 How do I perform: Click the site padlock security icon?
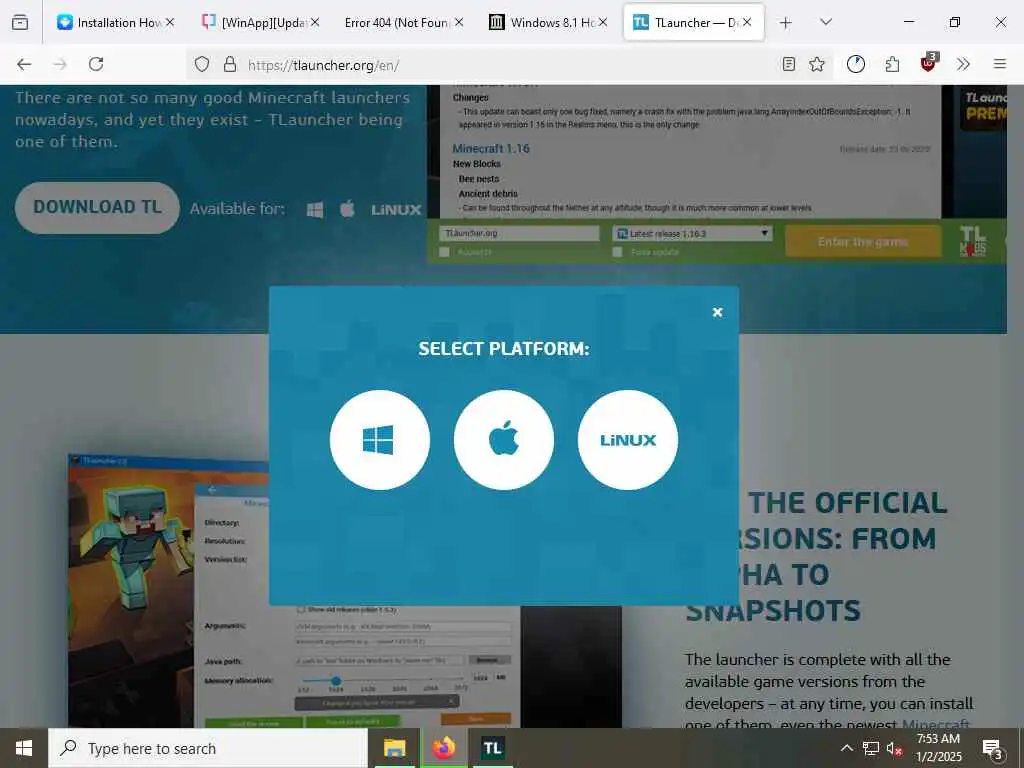click(229, 64)
